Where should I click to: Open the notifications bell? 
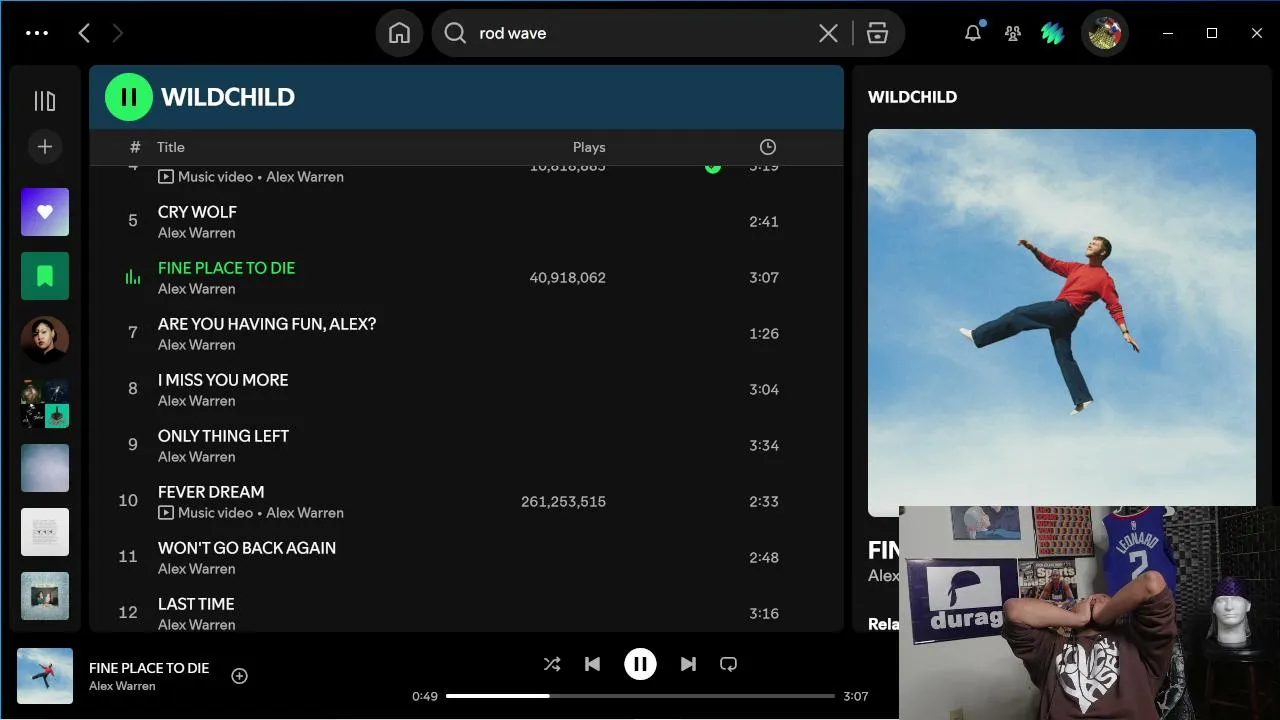point(973,33)
